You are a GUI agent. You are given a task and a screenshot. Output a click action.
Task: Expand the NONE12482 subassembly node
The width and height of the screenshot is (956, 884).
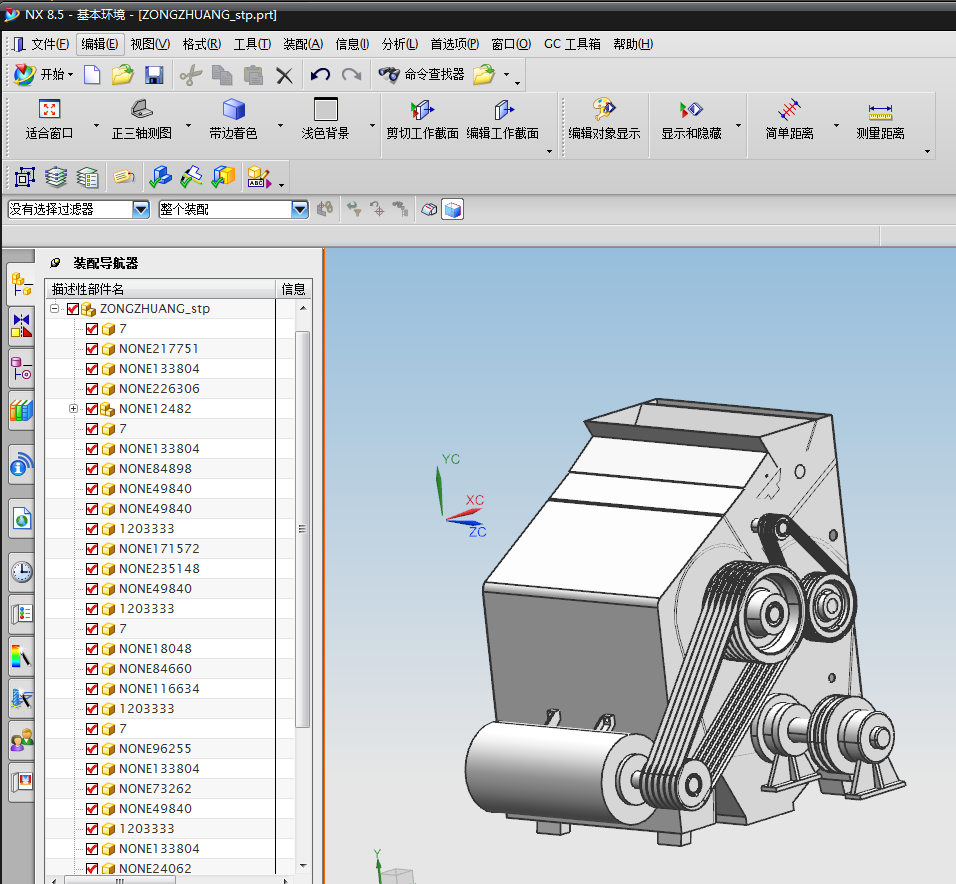point(73,409)
